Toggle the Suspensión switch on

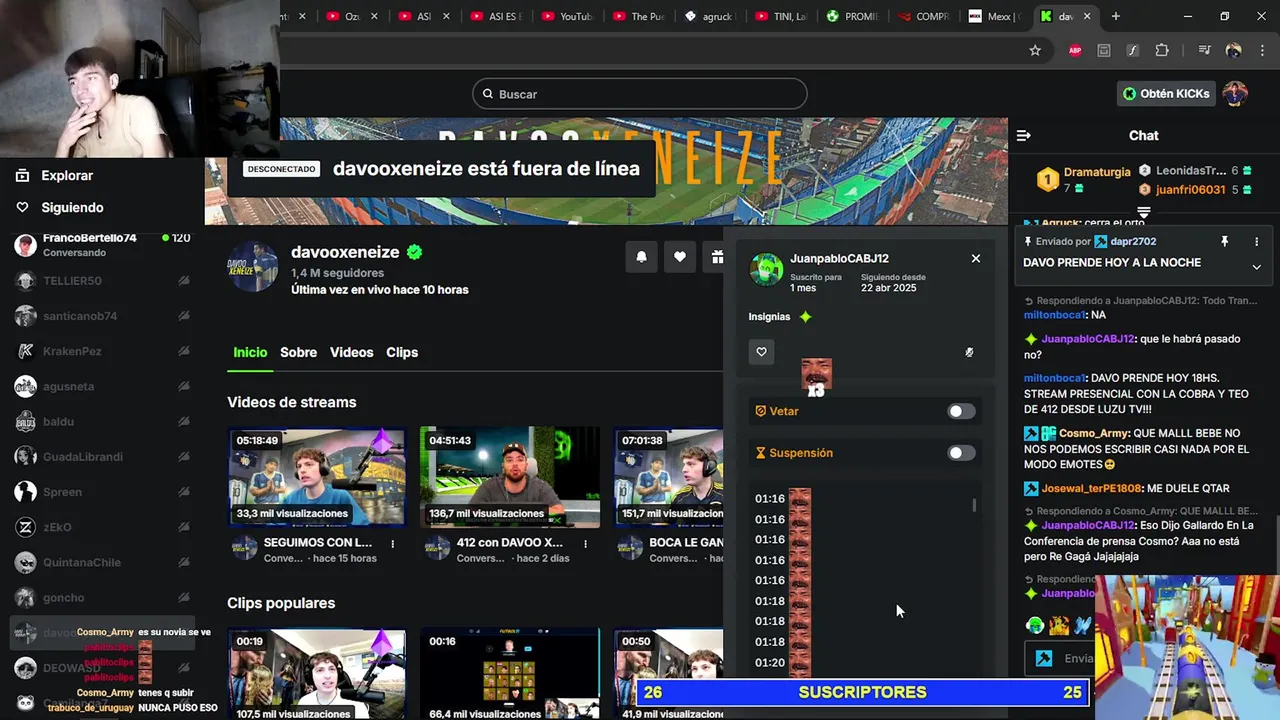pos(961,453)
